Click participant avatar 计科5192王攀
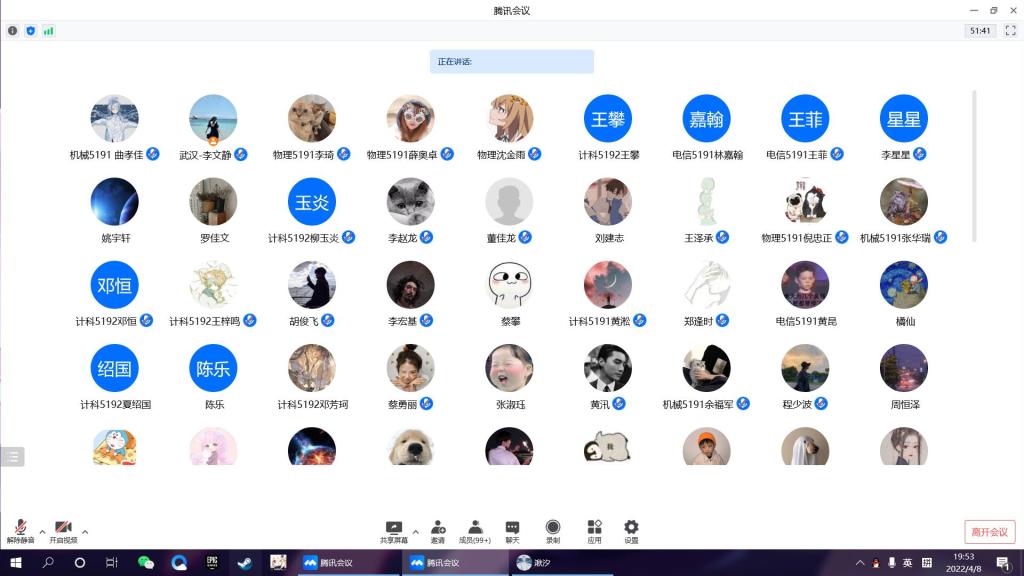 click(x=608, y=119)
